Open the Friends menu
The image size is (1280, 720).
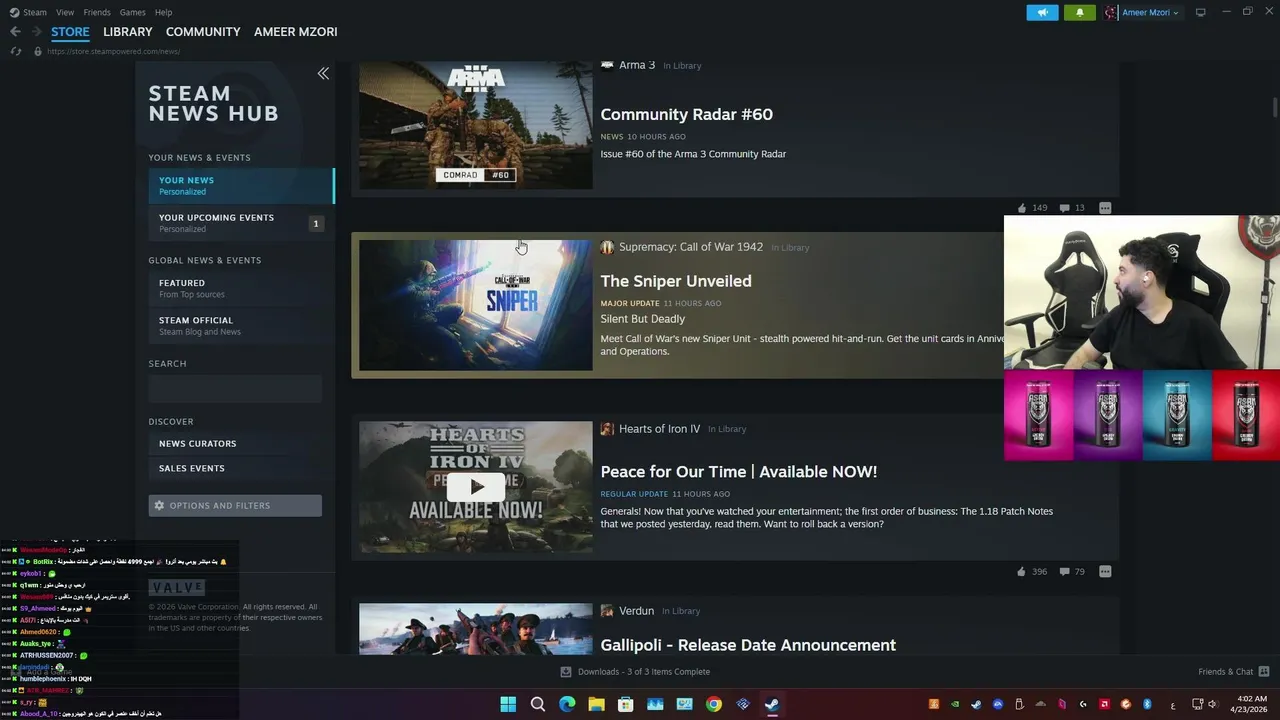tap(97, 12)
